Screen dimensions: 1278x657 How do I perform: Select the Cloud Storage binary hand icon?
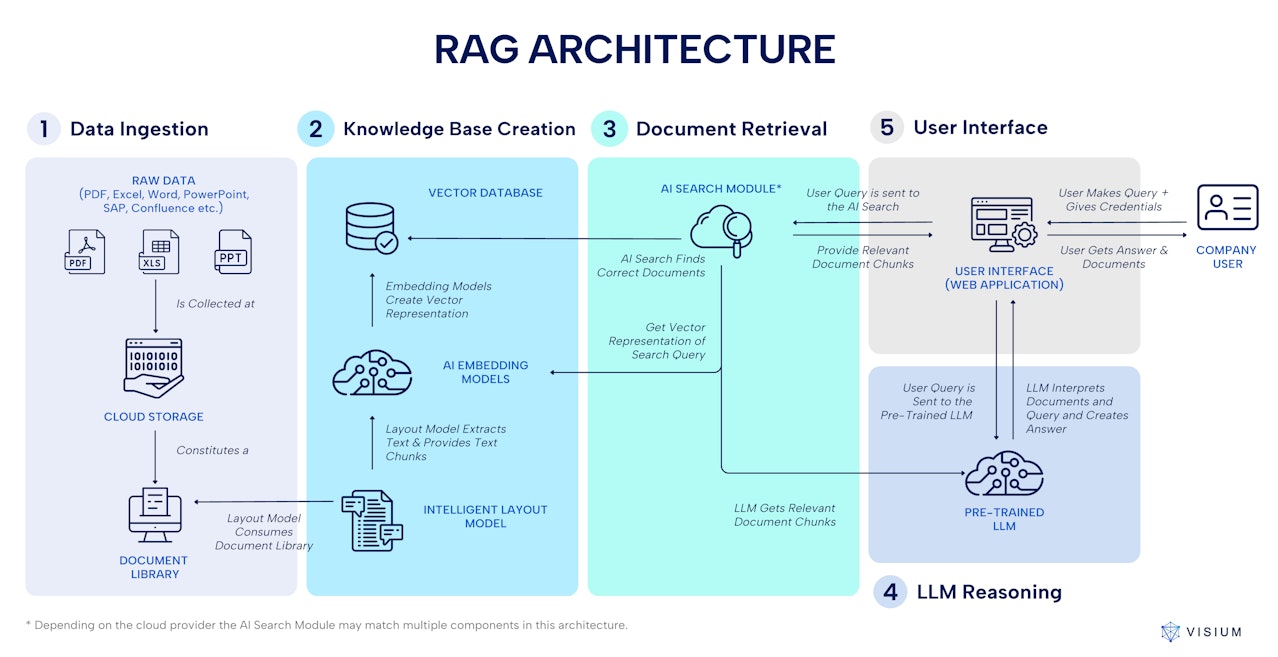point(153,370)
